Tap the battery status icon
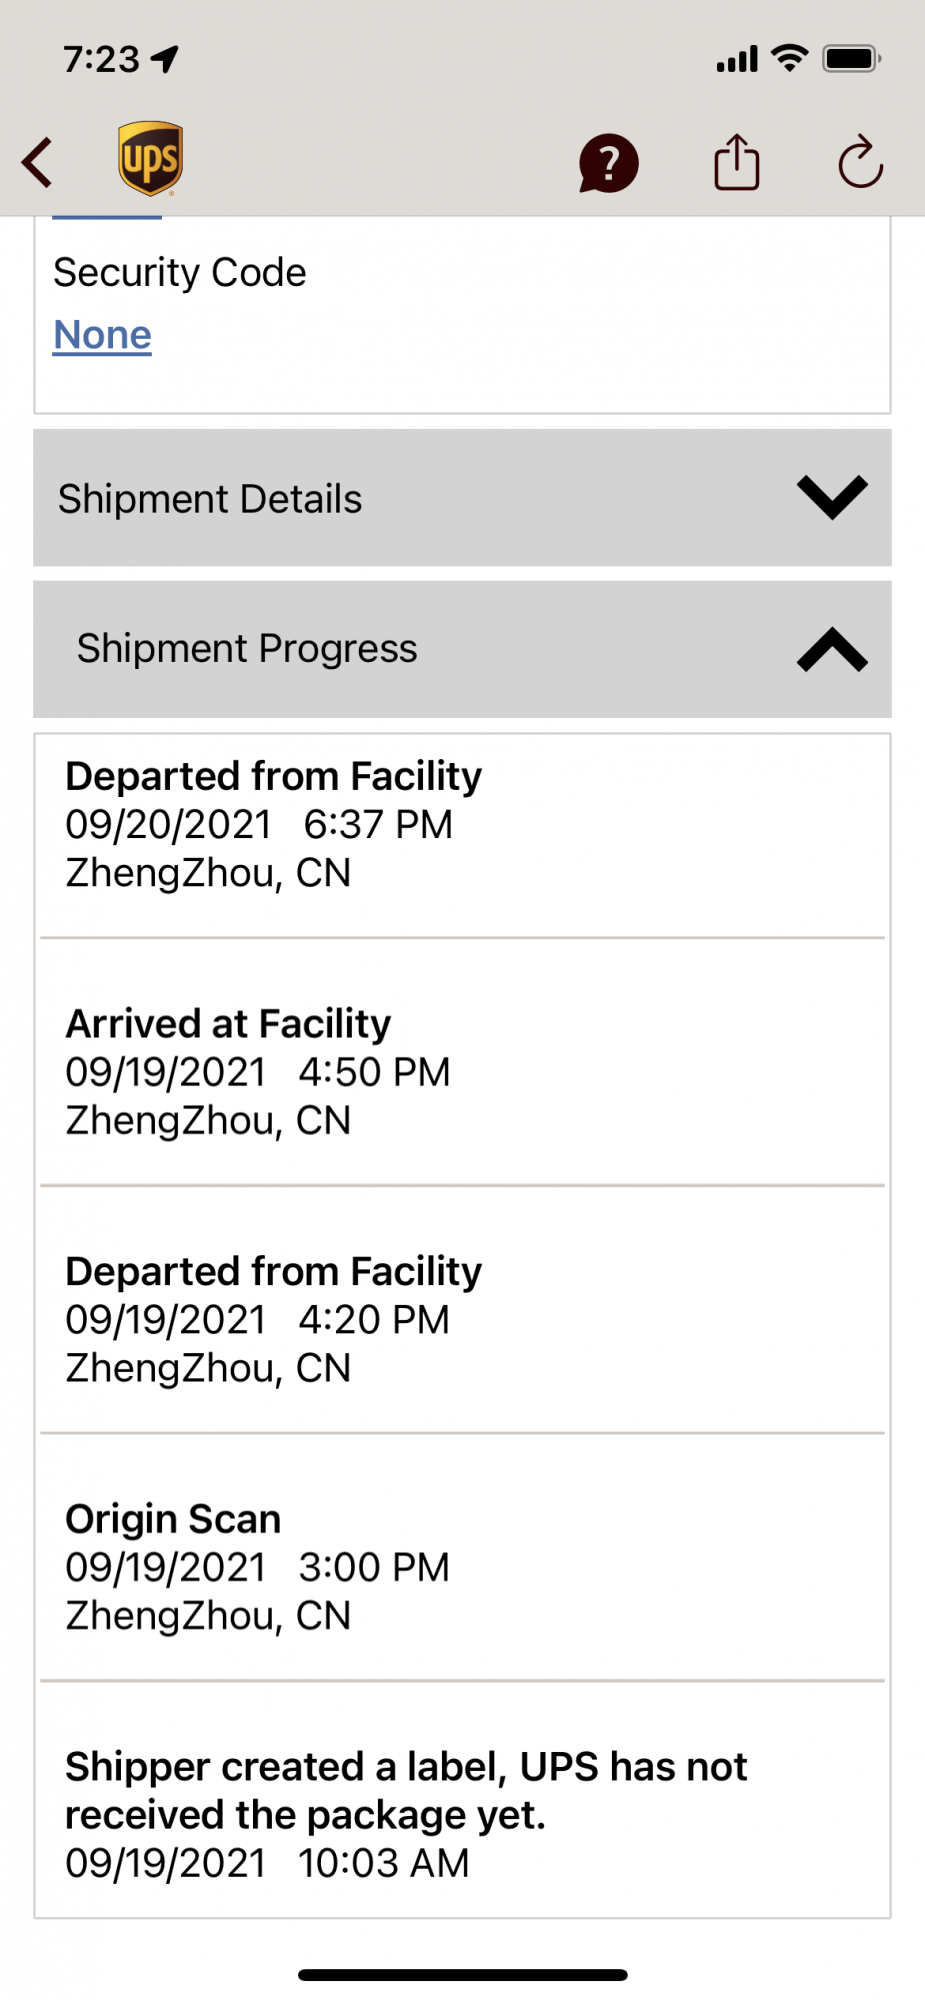 click(x=851, y=59)
